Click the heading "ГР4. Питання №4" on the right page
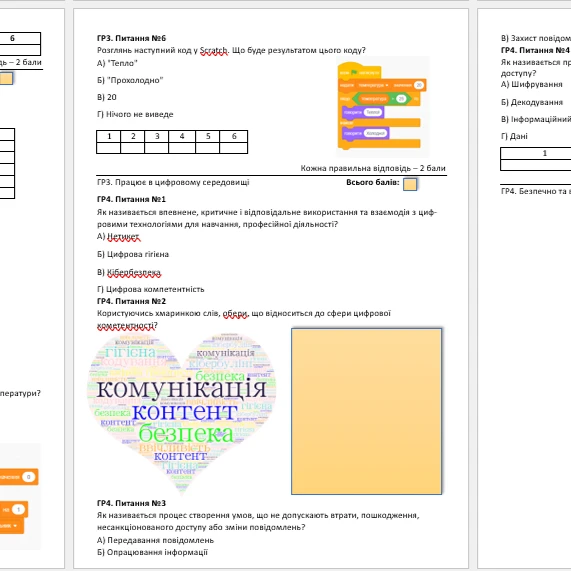The image size is (571, 571). [x=535, y=50]
